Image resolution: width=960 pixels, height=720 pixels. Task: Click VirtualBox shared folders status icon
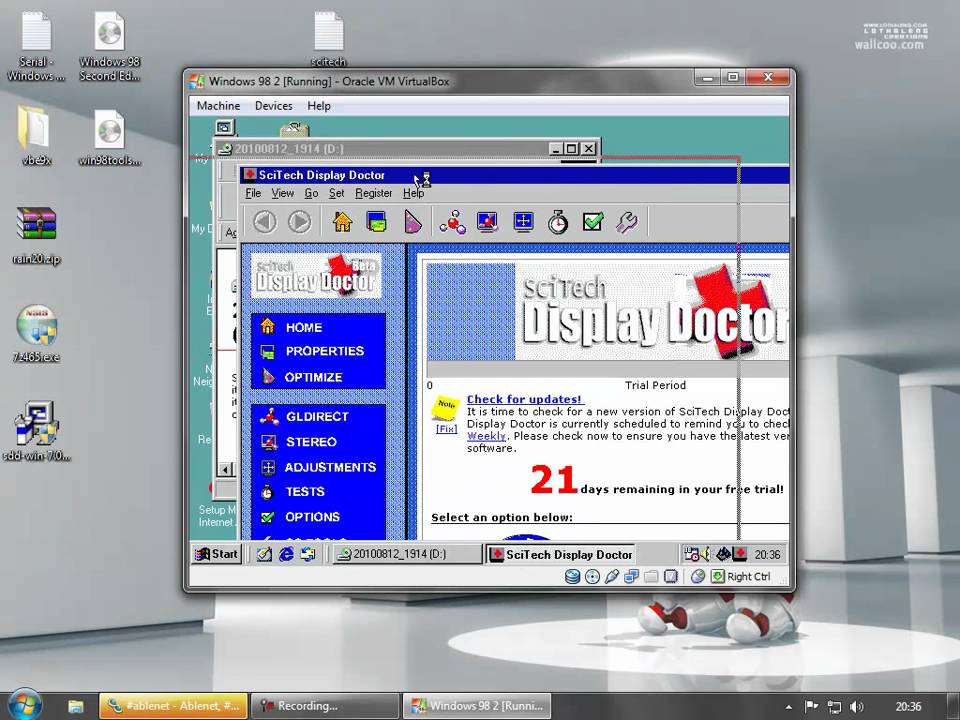click(x=651, y=577)
